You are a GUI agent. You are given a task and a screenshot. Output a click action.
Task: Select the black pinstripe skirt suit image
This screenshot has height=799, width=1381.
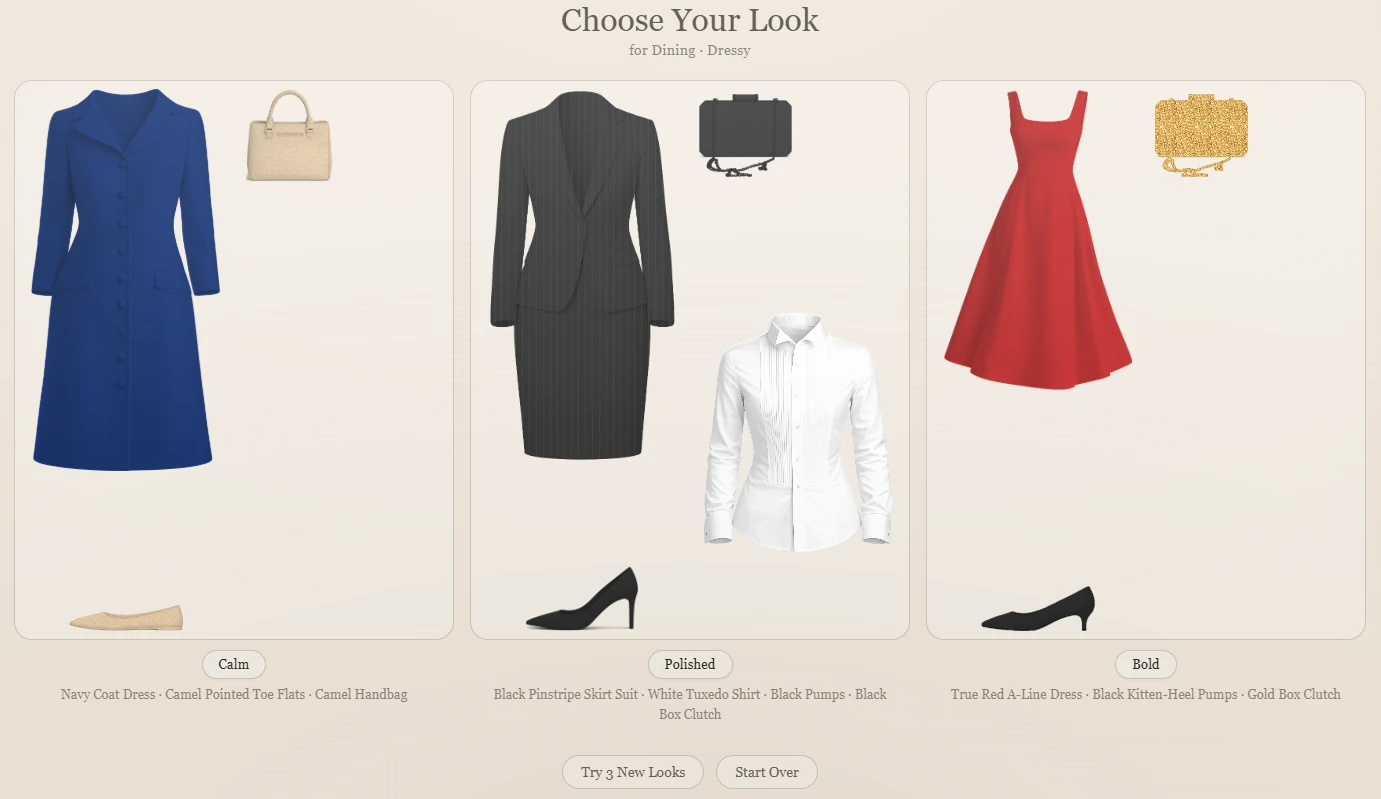point(582,275)
